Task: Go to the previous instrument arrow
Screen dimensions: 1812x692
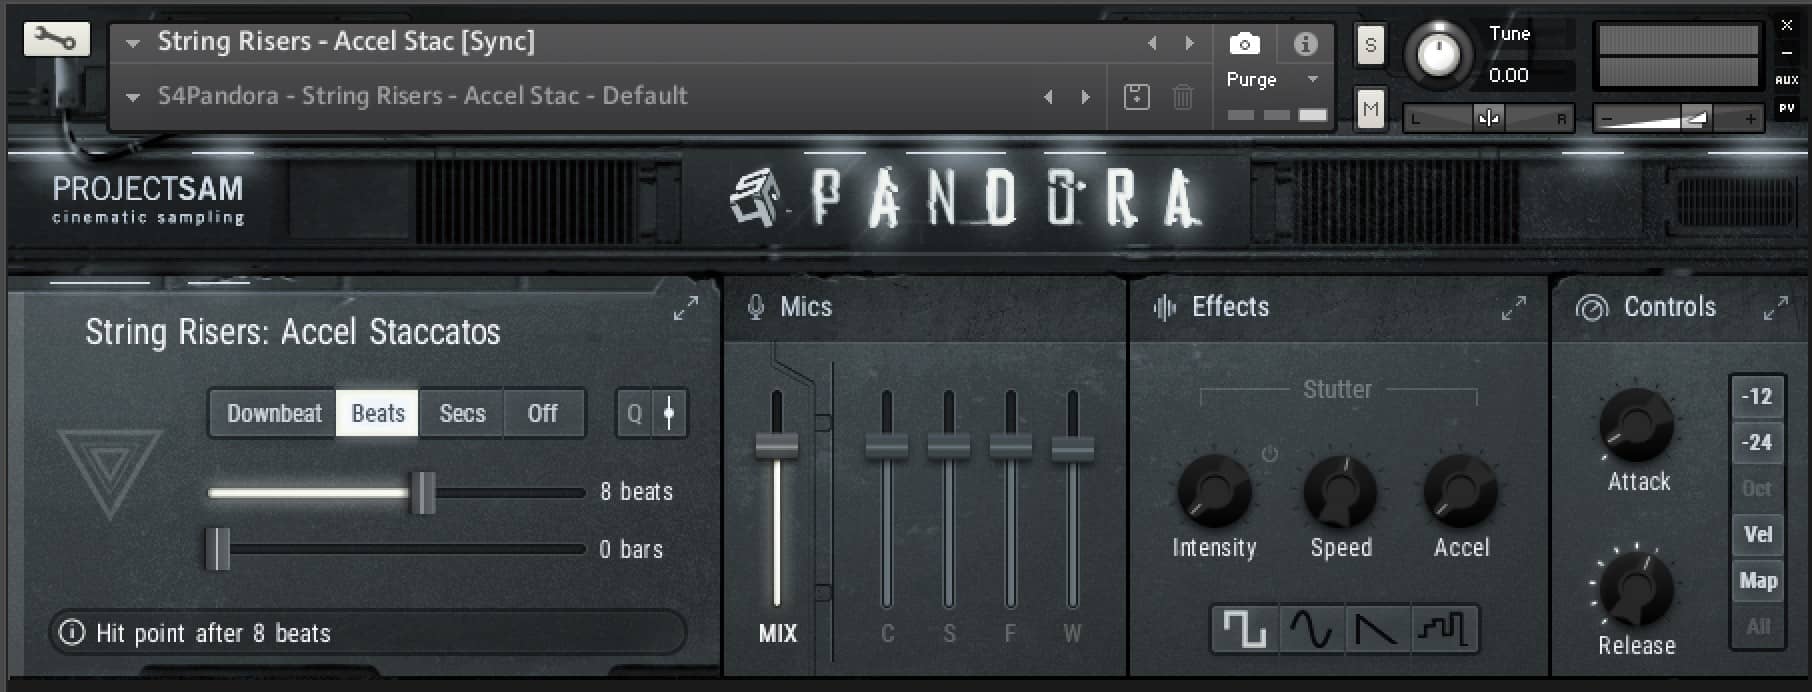Action: coord(1152,43)
